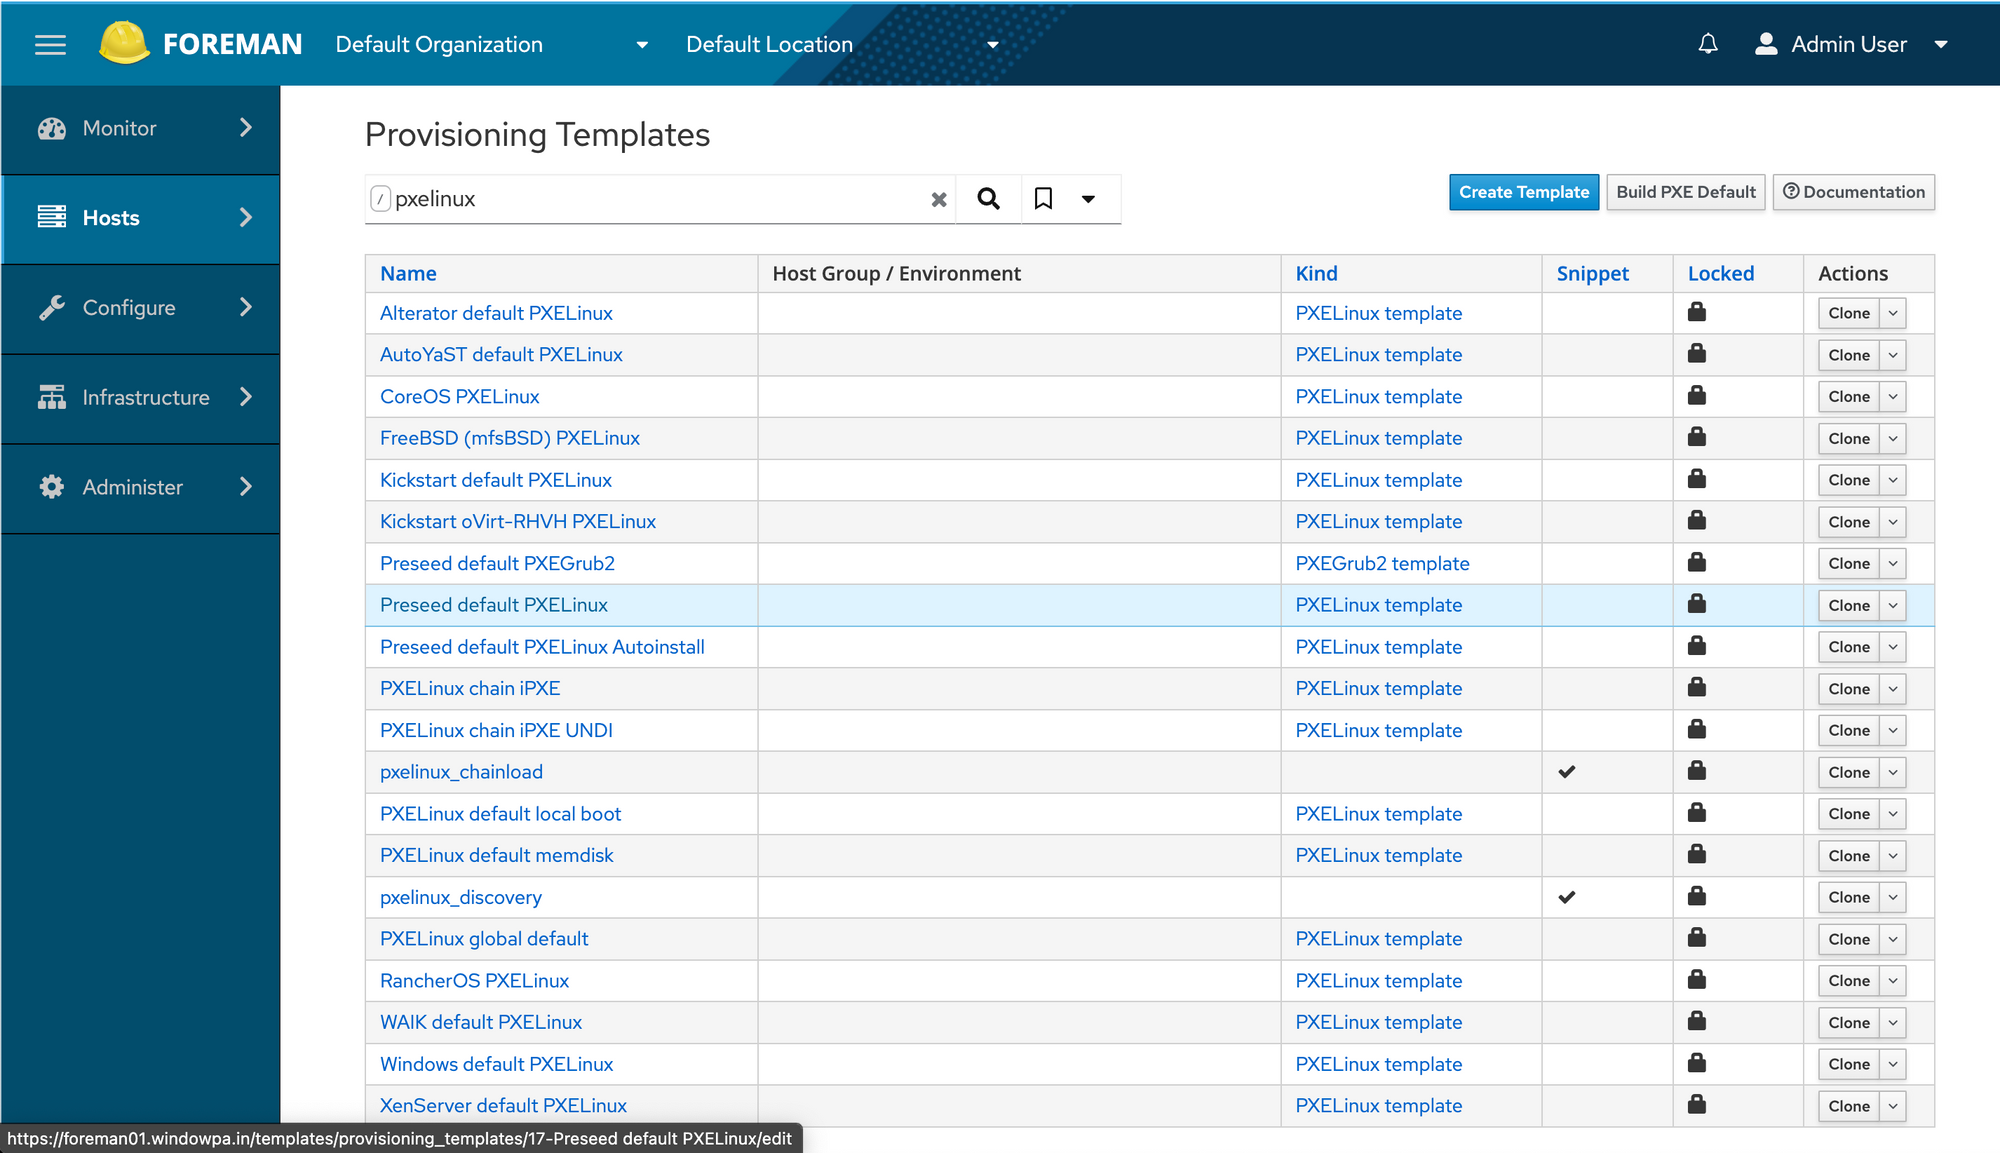Click lock icon in pxelinux_chainload row
Image resolution: width=2000 pixels, height=1153 pixels.
click(x=1697, y=771)
